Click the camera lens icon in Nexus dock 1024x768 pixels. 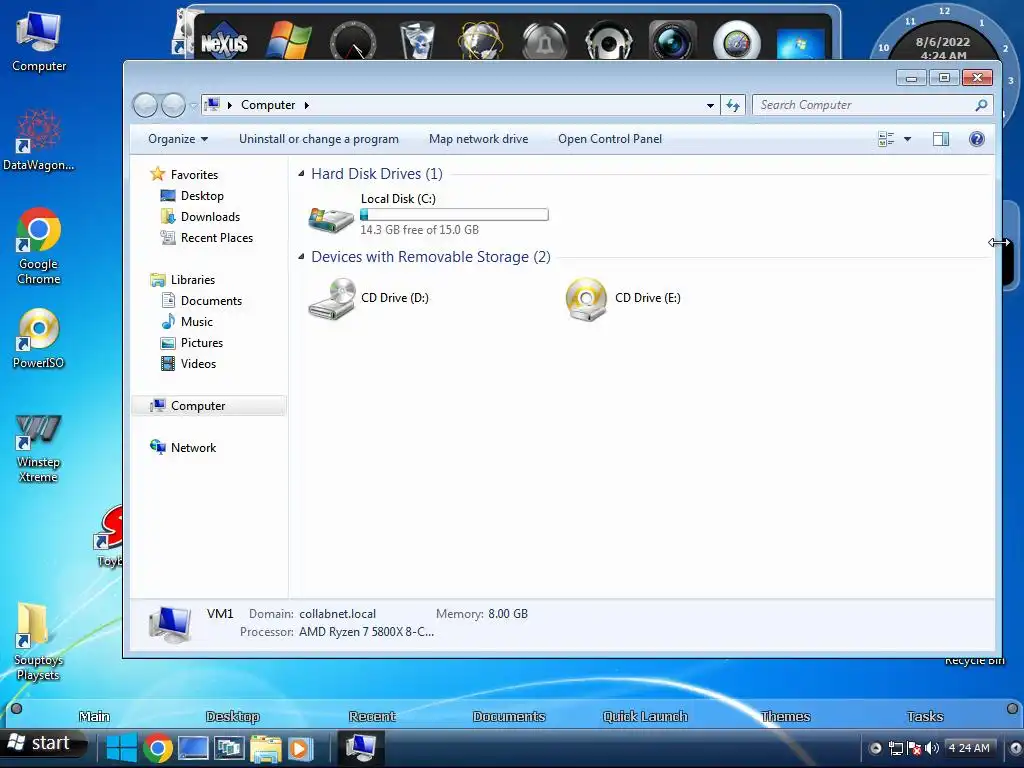tap(673, 41)
